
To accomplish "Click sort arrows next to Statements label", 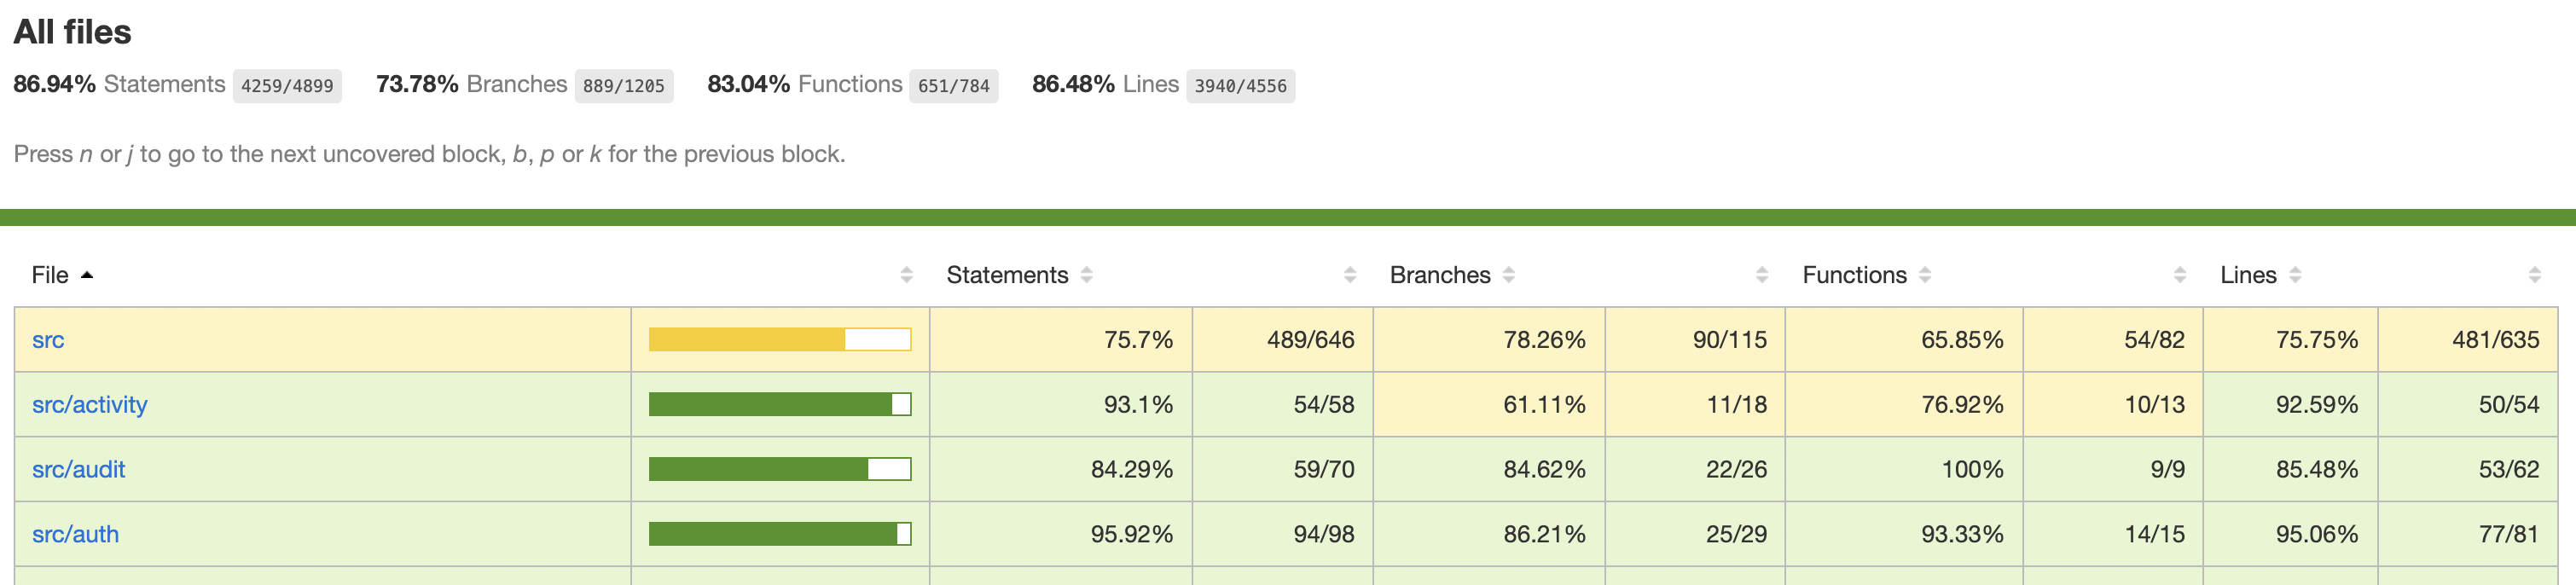I will [x=1086, y=275].
